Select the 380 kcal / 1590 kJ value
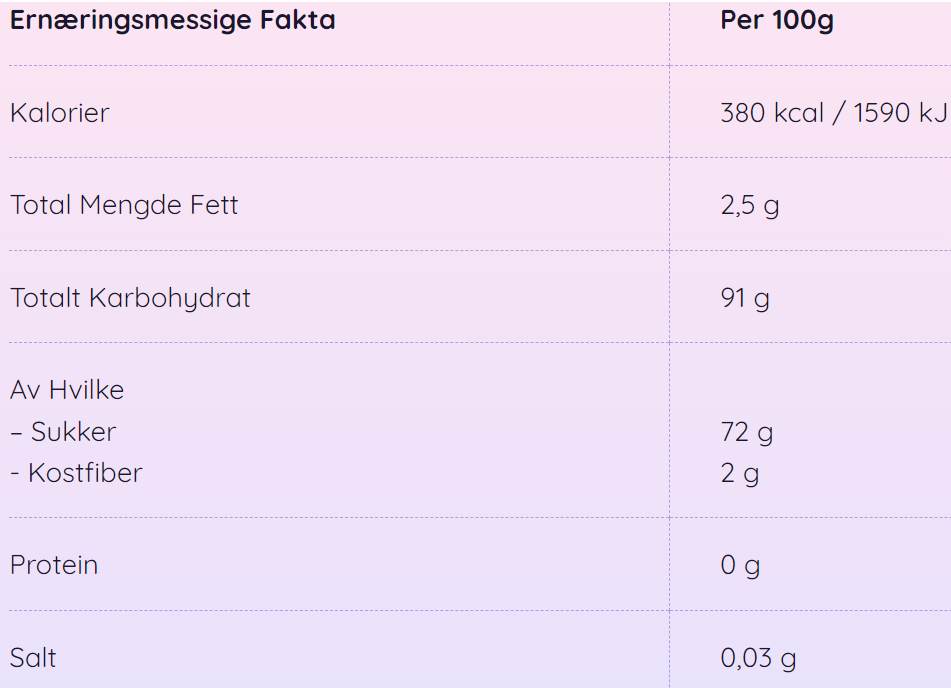 pos(834,113)
